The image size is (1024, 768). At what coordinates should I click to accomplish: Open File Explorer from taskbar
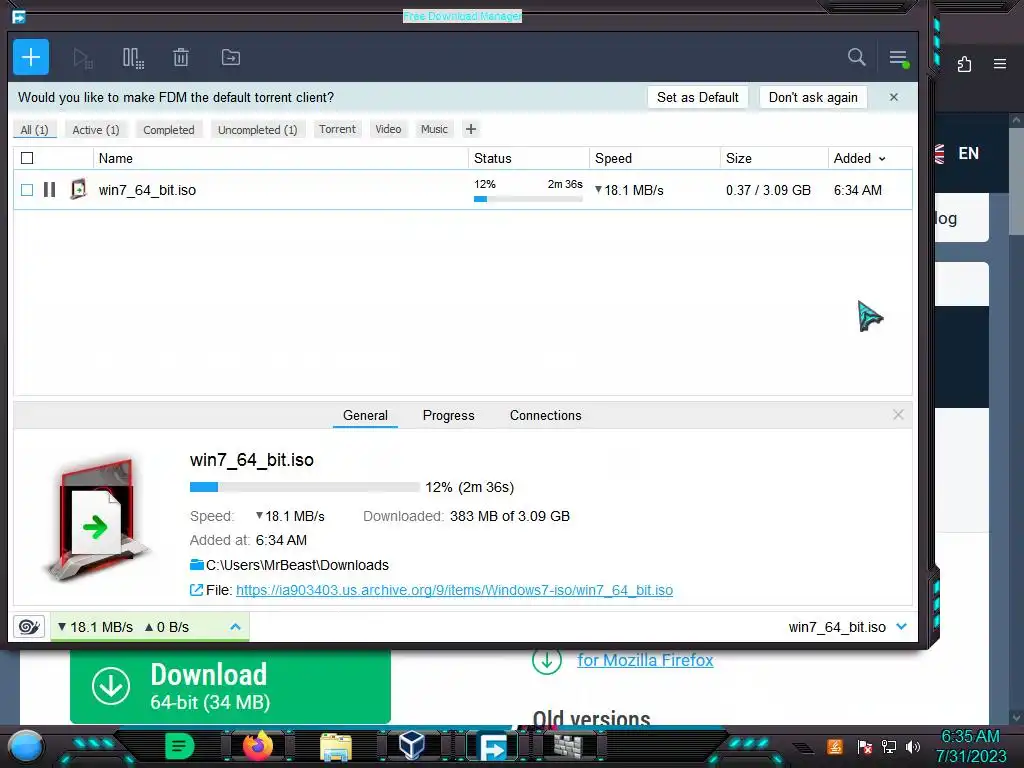coord(336,747)
